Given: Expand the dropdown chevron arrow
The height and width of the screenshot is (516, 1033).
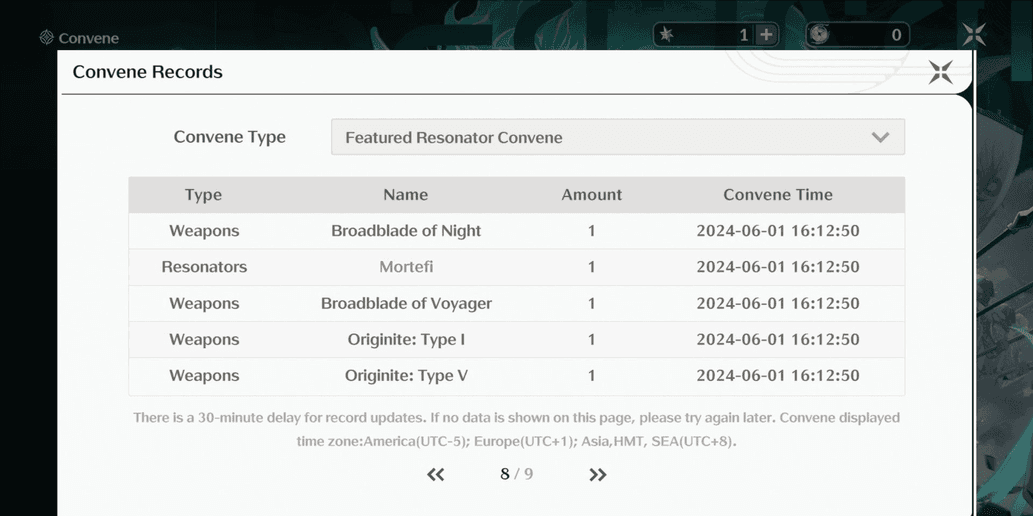Looking at the screenshot, I should tap(880, 137).
